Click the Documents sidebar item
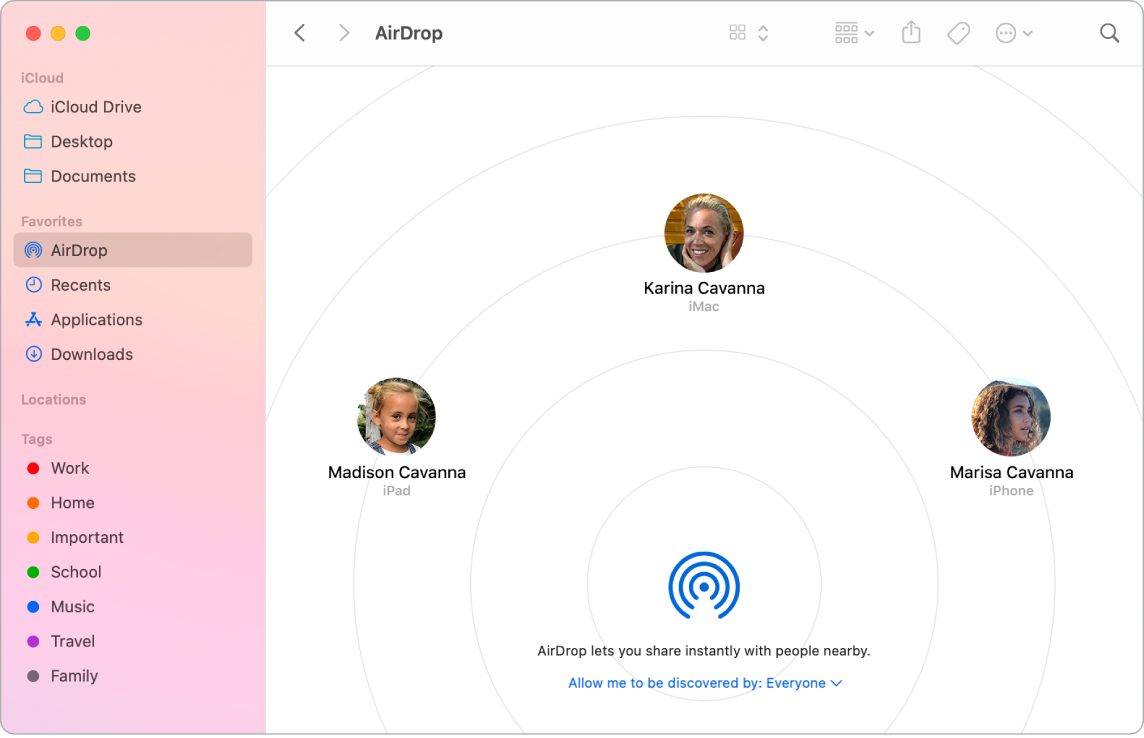This screenshot has width=1144, height=738. (93, 176)
